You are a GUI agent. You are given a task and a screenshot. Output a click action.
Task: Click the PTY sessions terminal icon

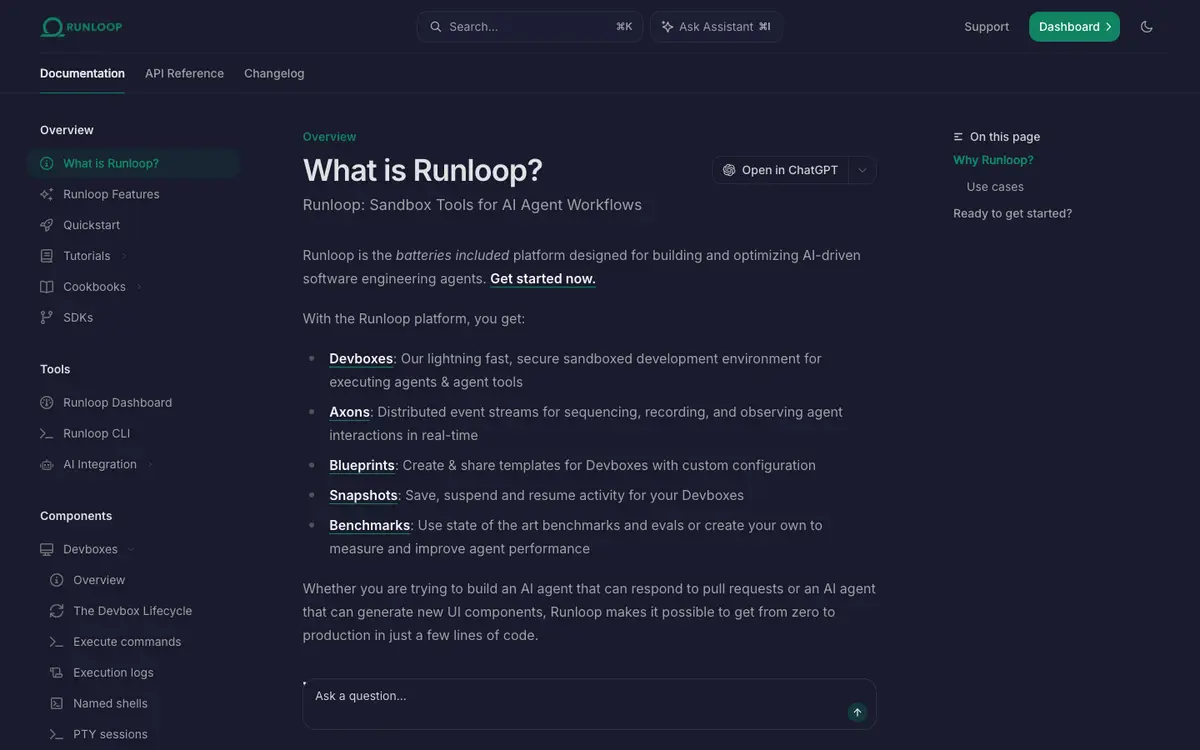pos(56,735)
